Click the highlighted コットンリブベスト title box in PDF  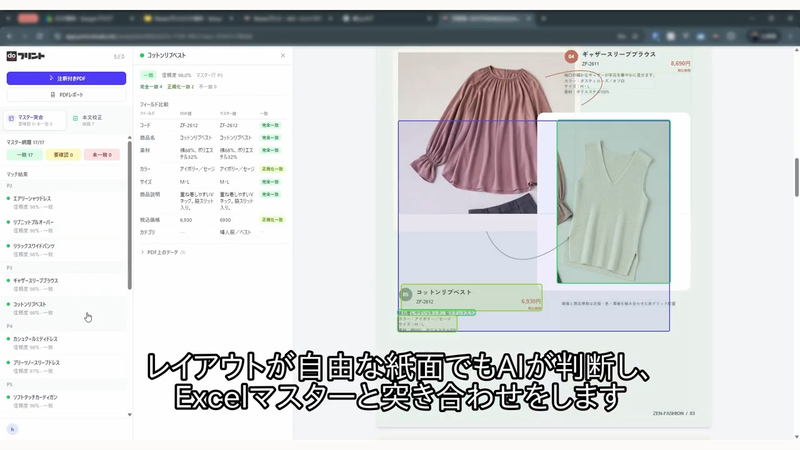(x=471, y=297)
